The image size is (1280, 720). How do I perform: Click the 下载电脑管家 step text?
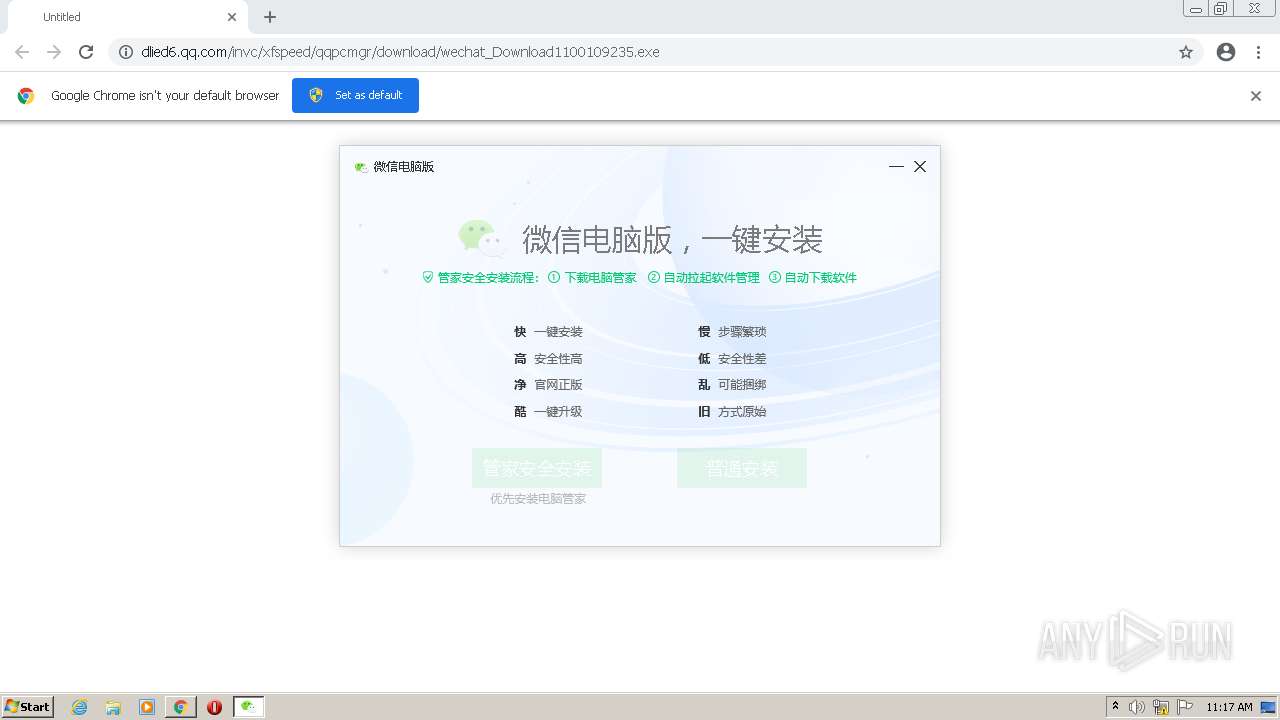tap(600, 278)
